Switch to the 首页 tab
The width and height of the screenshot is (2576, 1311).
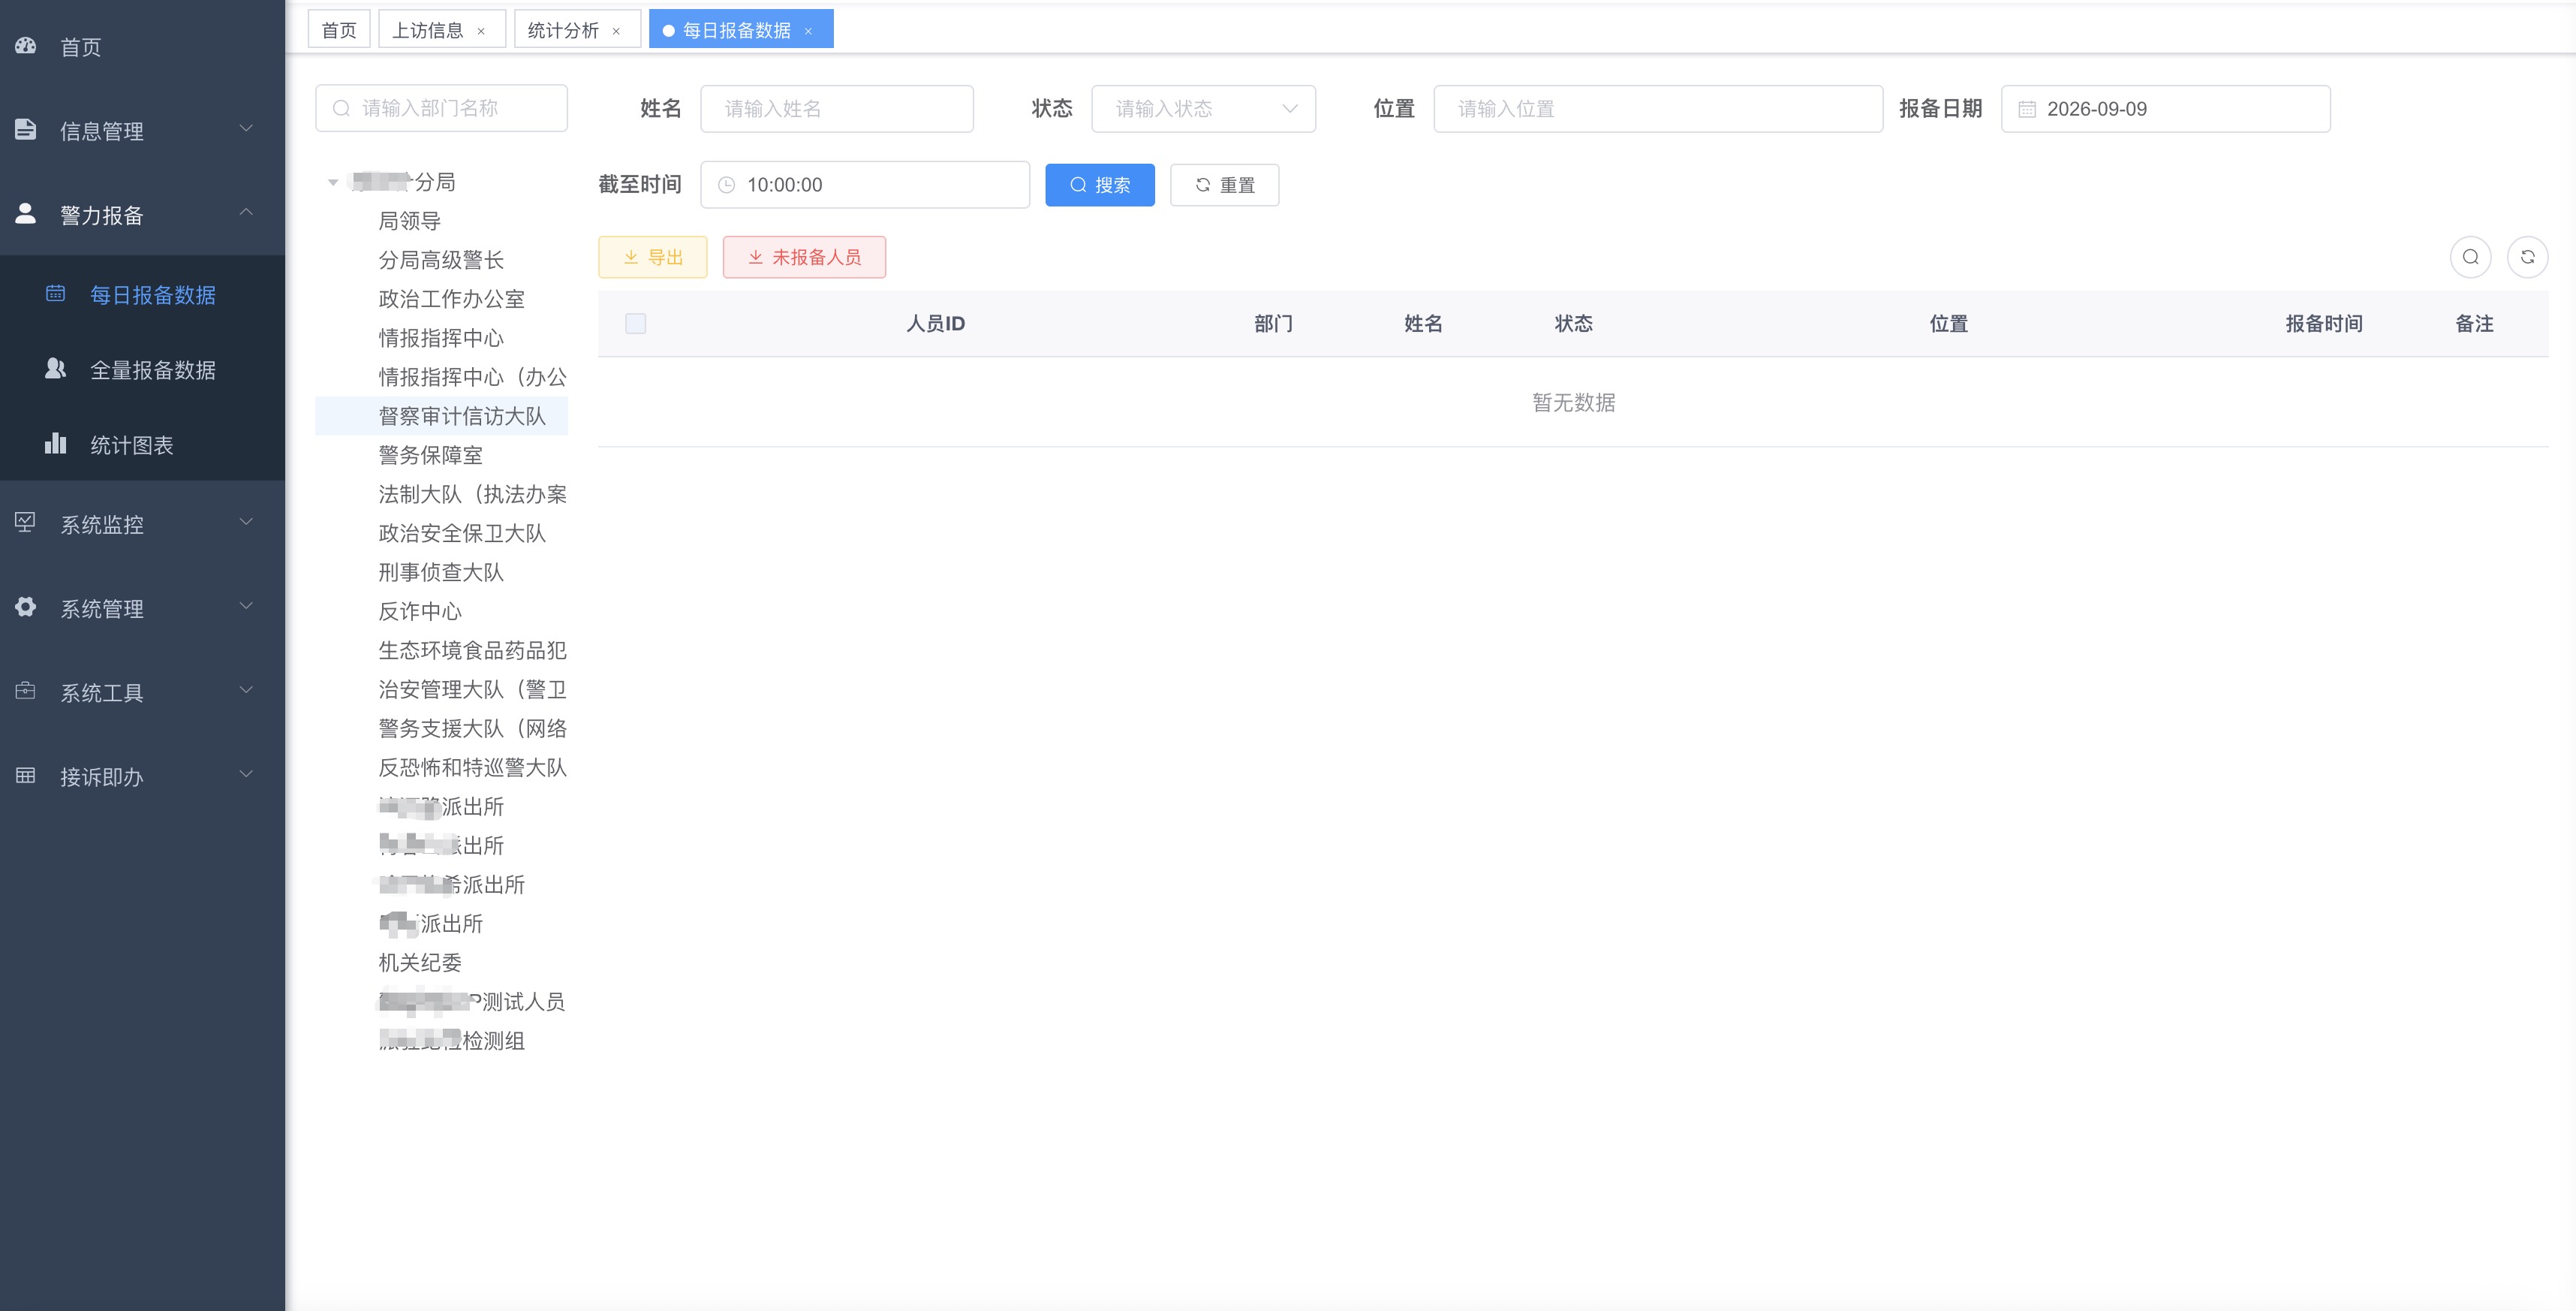[339, 30]
